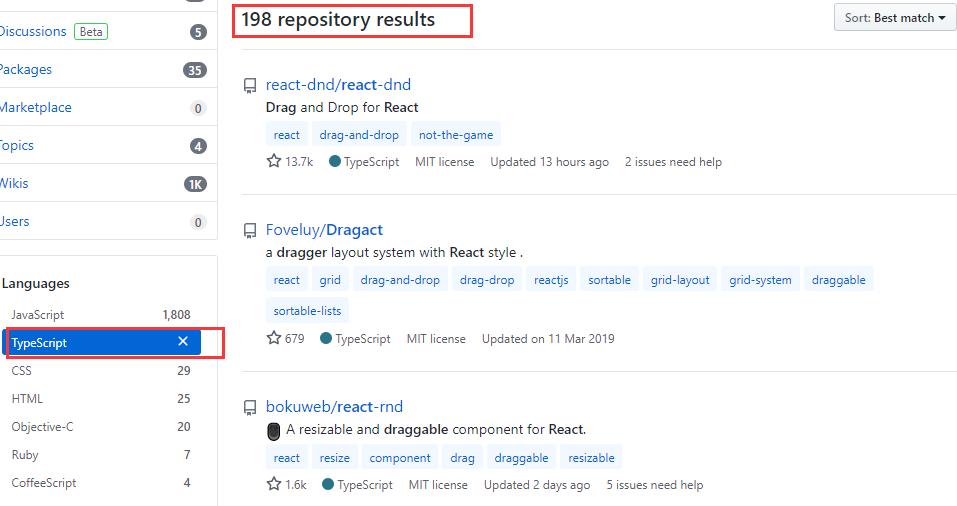Click the star icon showing 13.7k
957x506 pixels.
click(x=273, y=161)
